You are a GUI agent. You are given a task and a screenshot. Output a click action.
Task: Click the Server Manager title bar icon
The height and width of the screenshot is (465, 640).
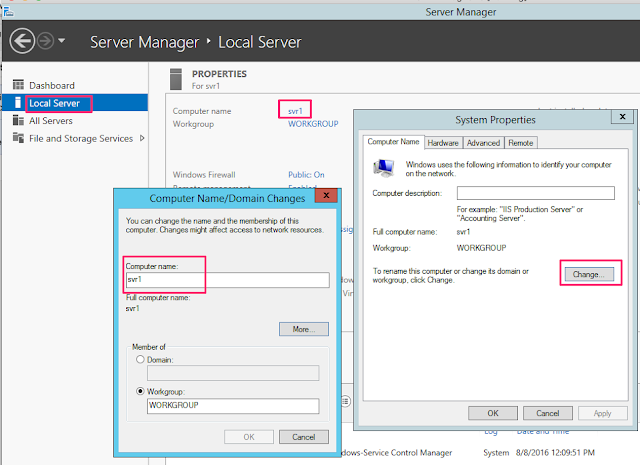(8, 12)
